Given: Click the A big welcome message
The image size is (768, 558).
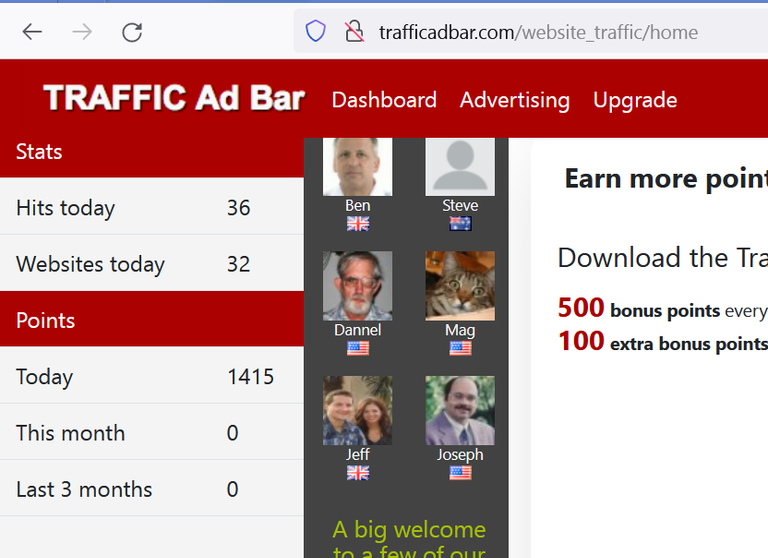Looking at the screenshot, I should (x=409, y=539).
